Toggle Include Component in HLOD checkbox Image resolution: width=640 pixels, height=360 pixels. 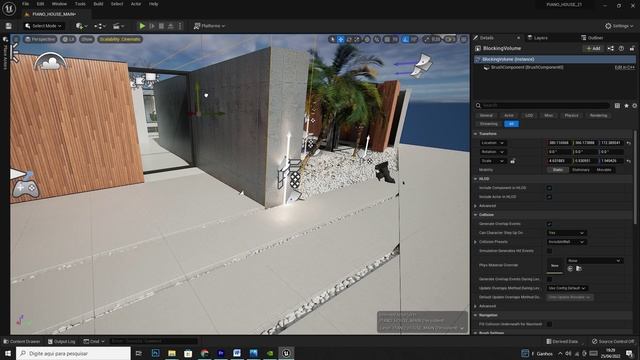549,188
